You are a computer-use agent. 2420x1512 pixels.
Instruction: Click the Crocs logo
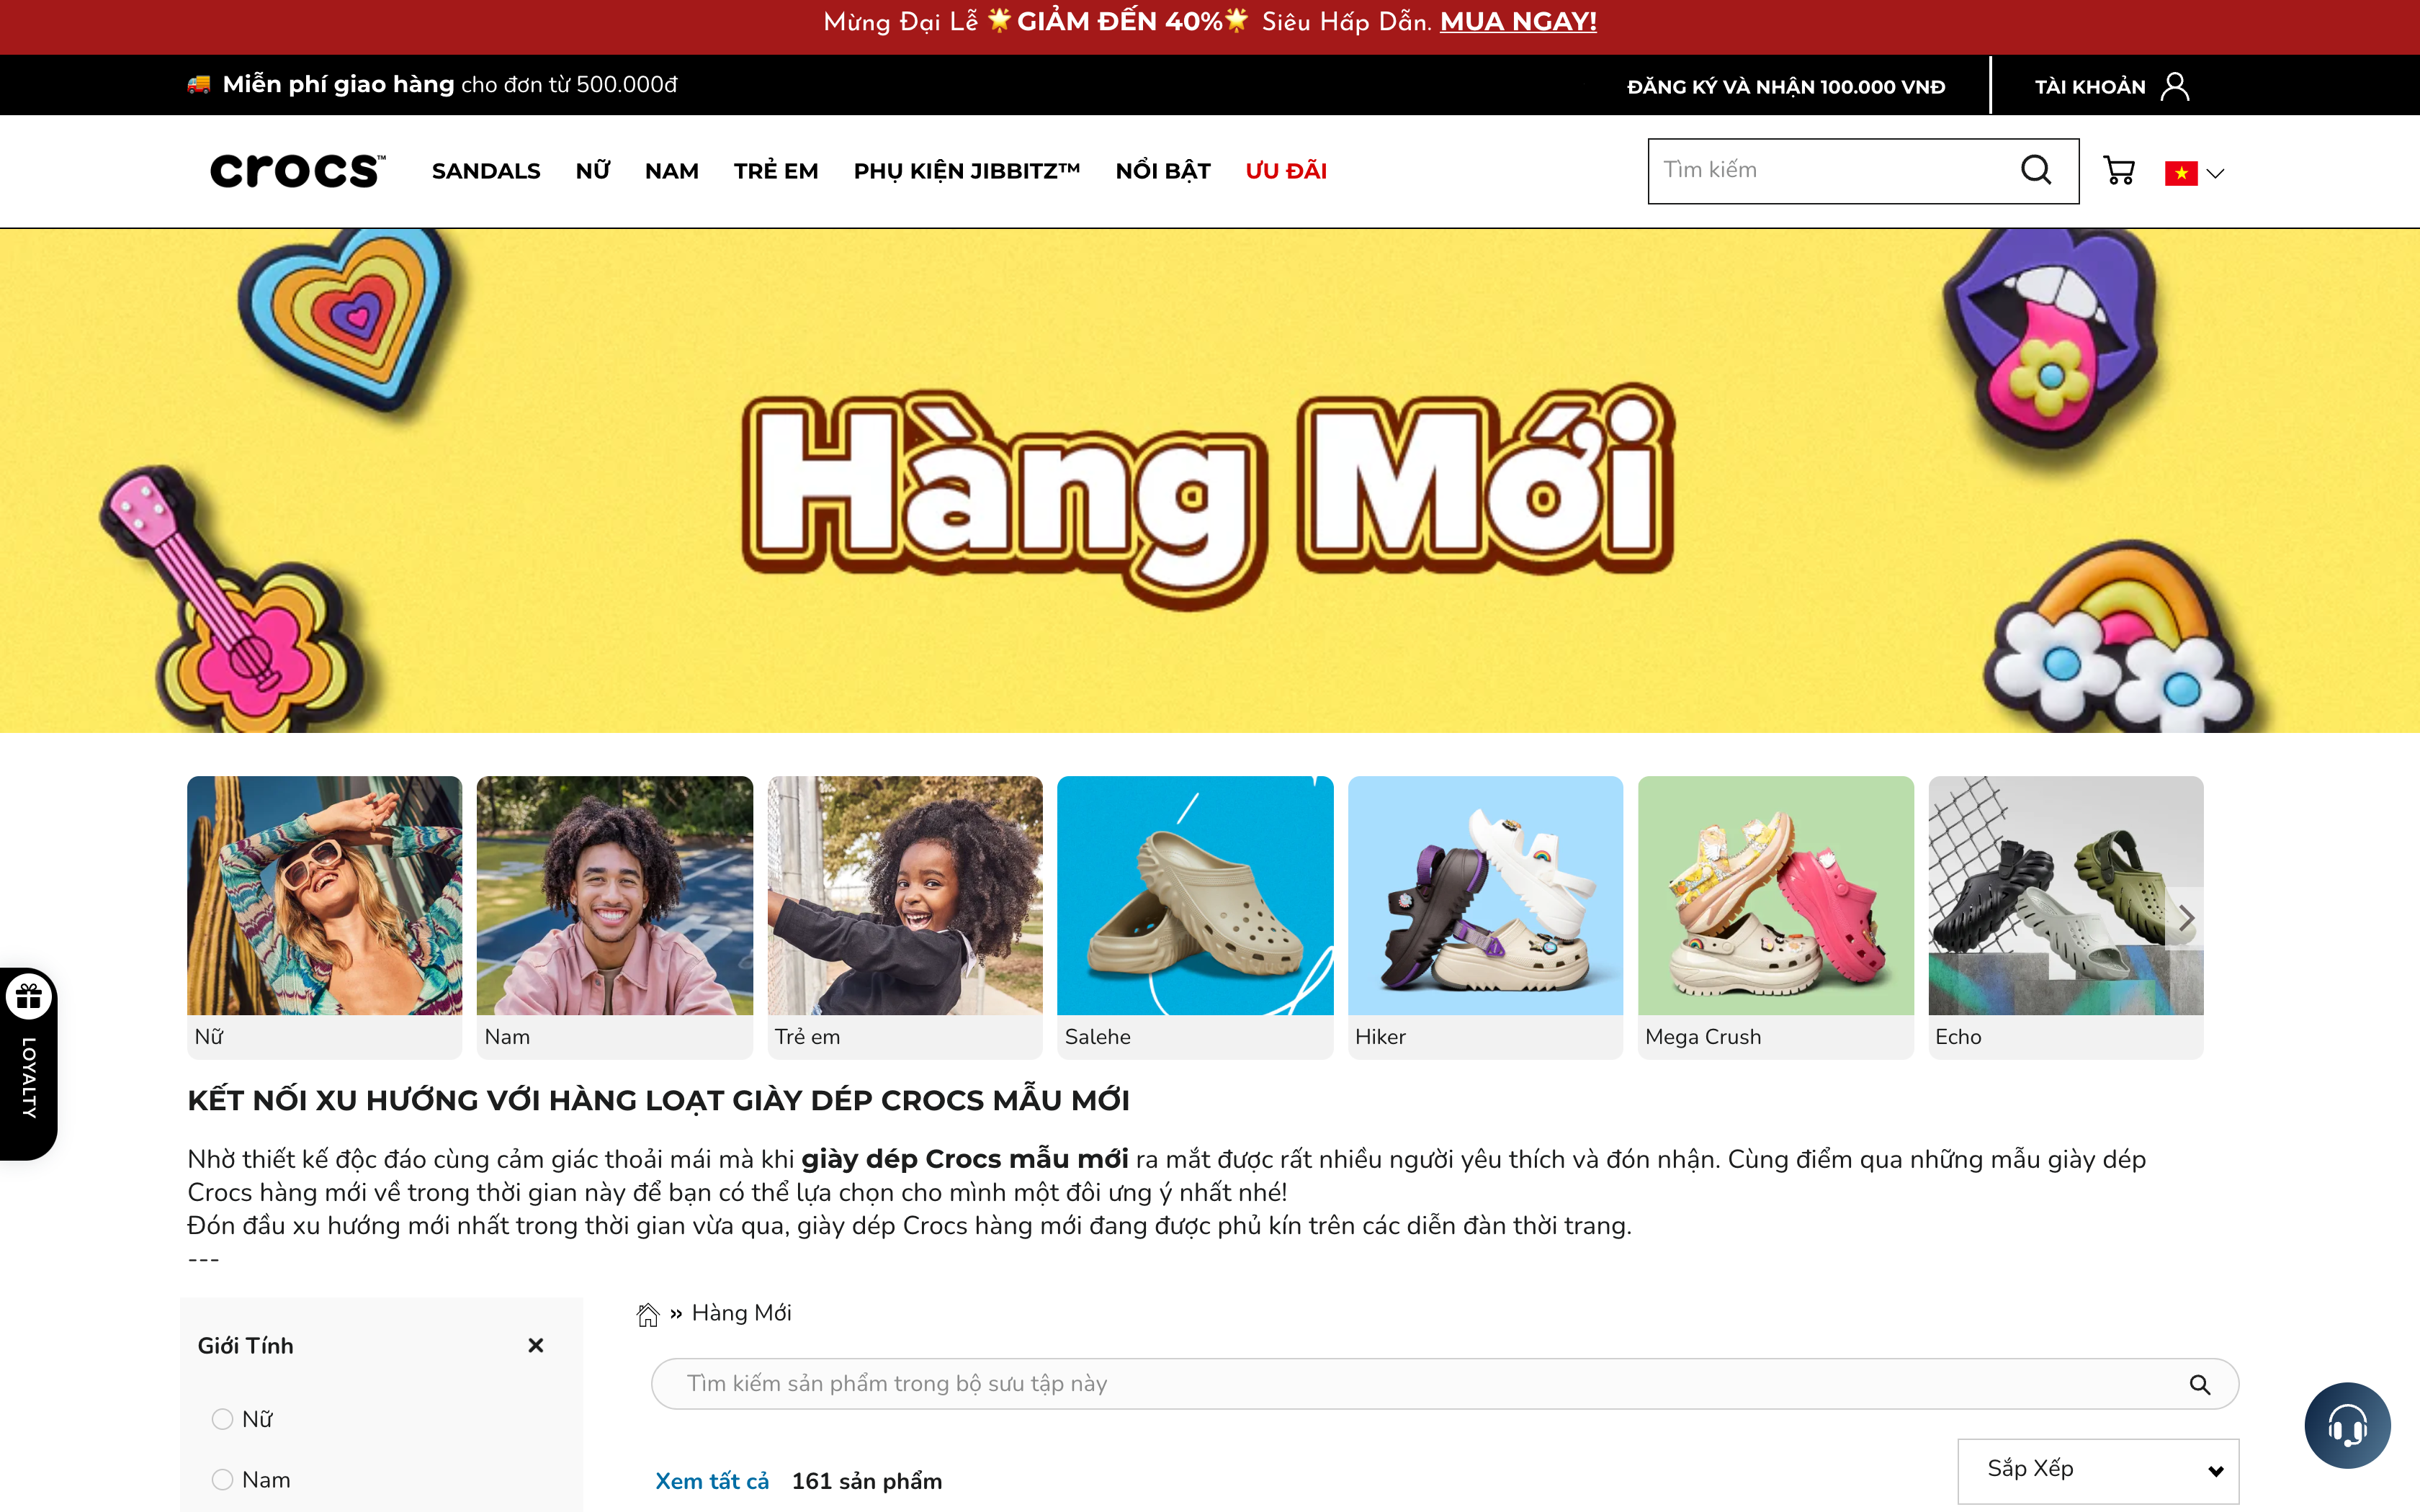coord(296,170)
